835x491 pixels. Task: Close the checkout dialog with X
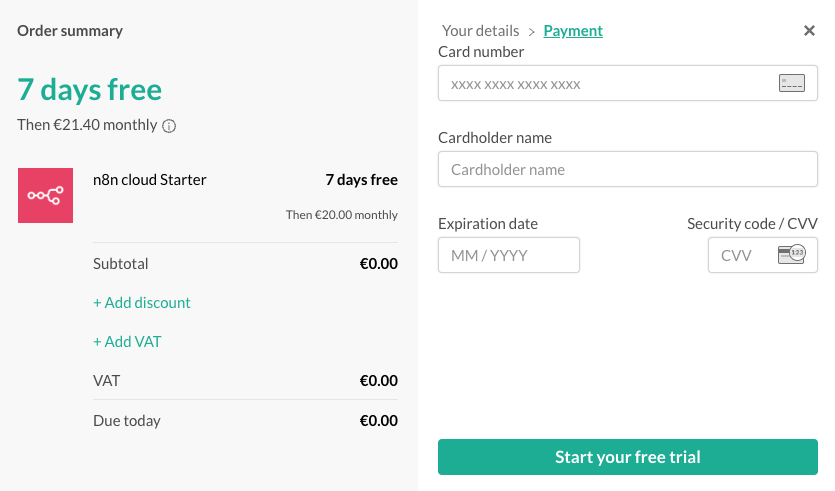810,31
